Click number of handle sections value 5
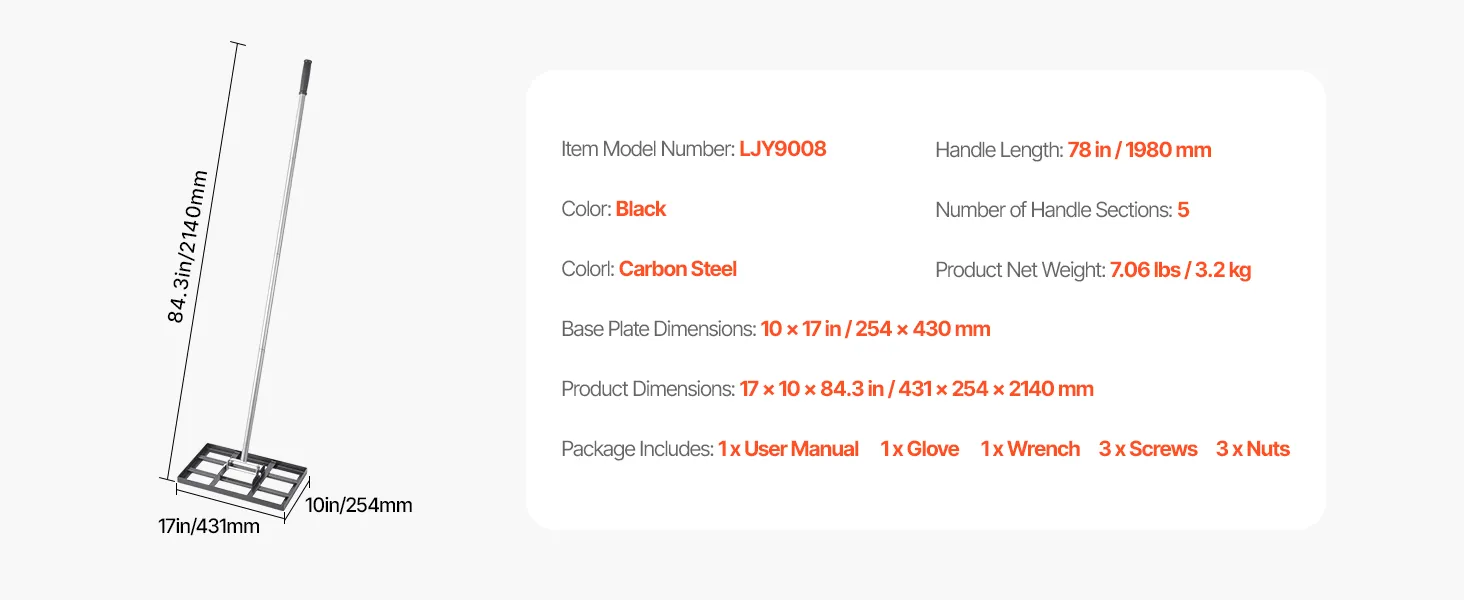 click(1183, 210)
